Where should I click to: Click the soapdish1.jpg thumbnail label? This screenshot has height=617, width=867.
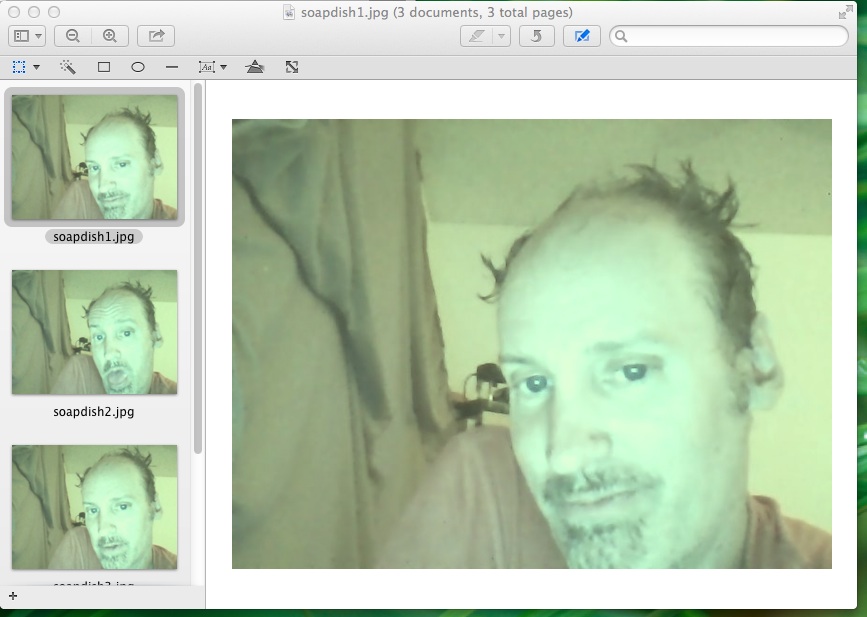pyautogui.click(x=94, y=237)
